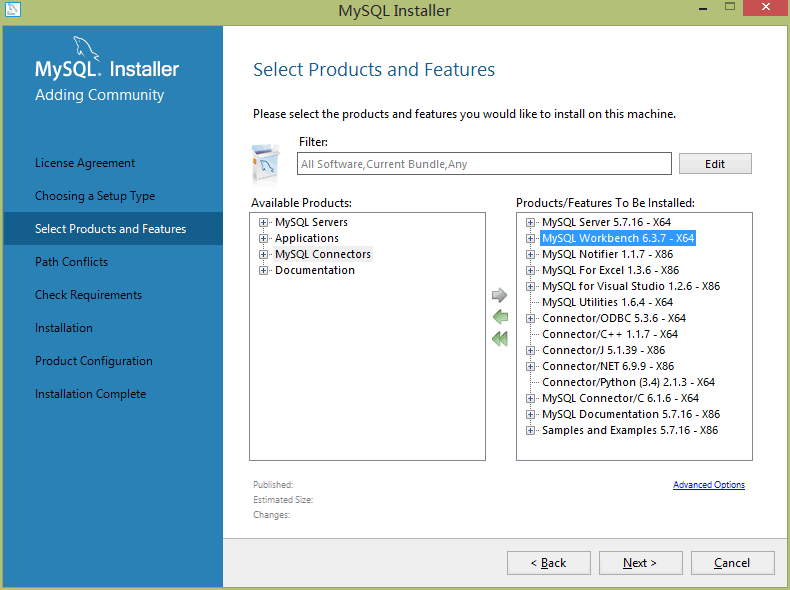The height and width of the screenshot is (590, 790).
Task: Click the remove all double arrow icon
Action: [x=500, y=339]
